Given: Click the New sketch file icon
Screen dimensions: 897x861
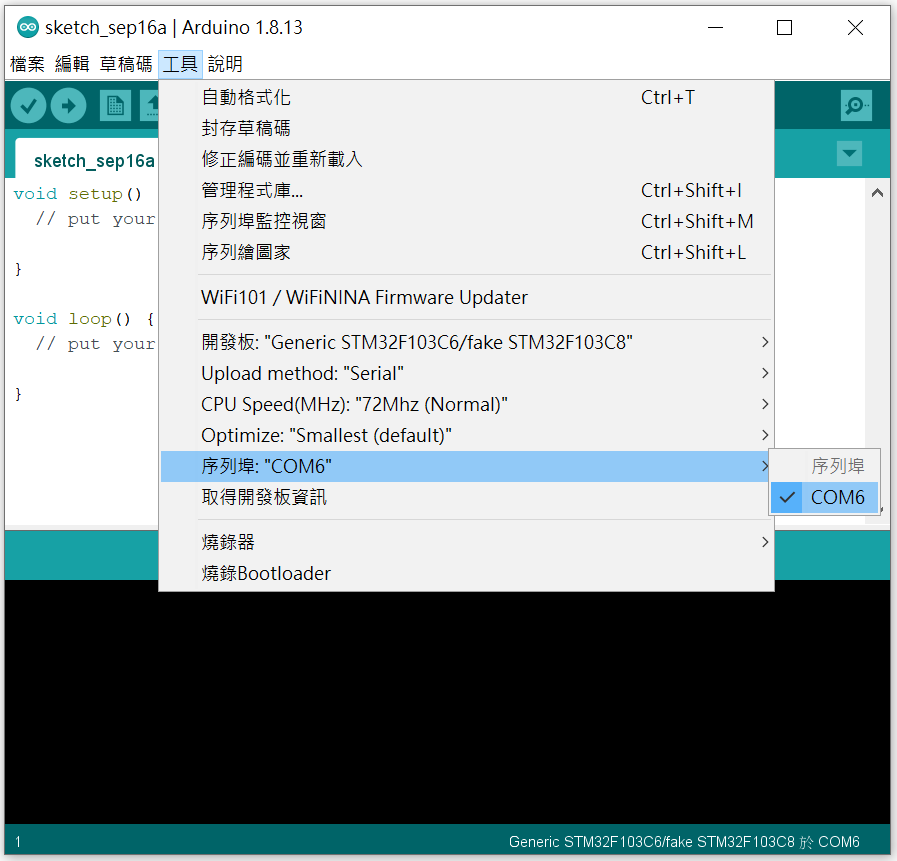Looking at the screenshot, I should pyautogui.click(x=116, y=106).
